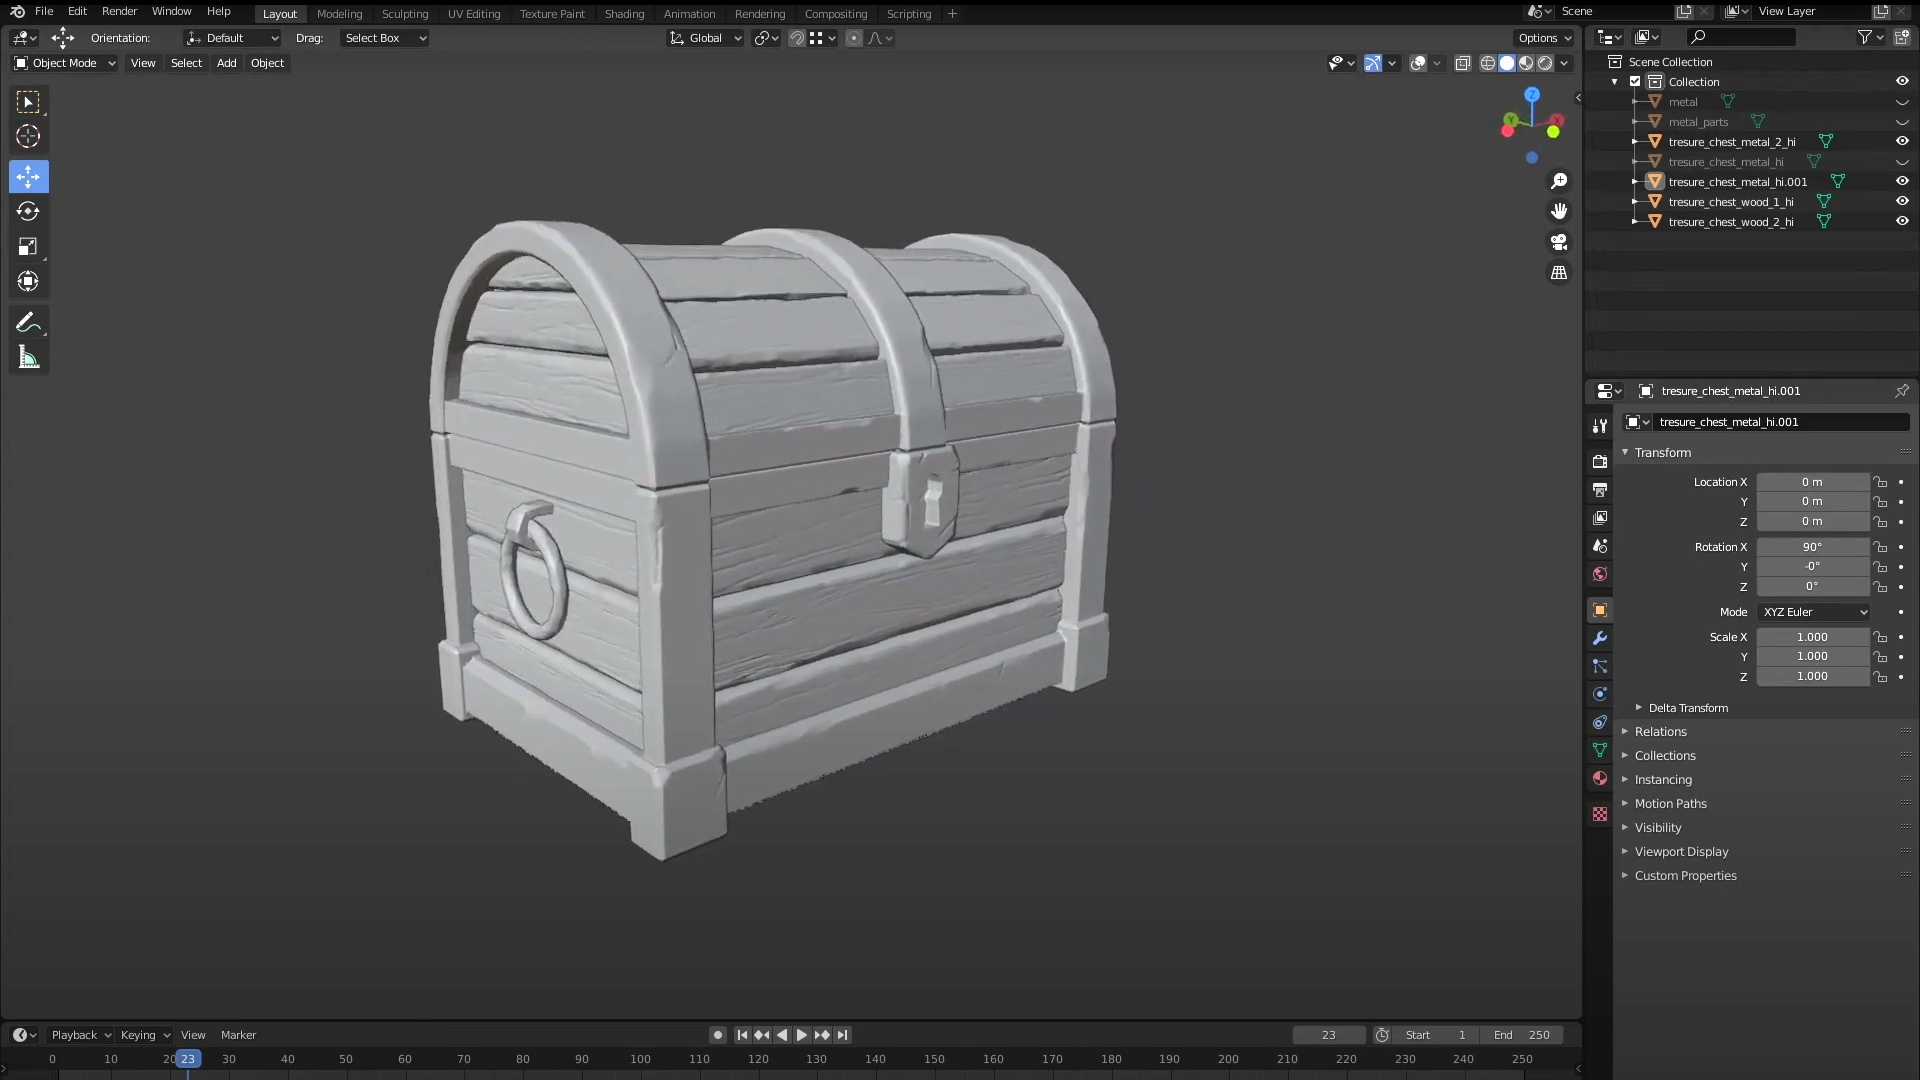Hide tresure_chest_wood_1_hi with eye icon
1920x1080 pixels.
click(x=1902, y=201)
